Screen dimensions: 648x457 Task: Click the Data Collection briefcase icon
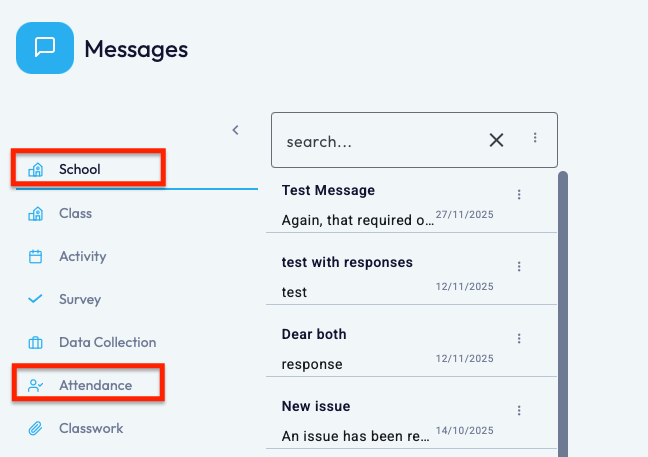36,343
